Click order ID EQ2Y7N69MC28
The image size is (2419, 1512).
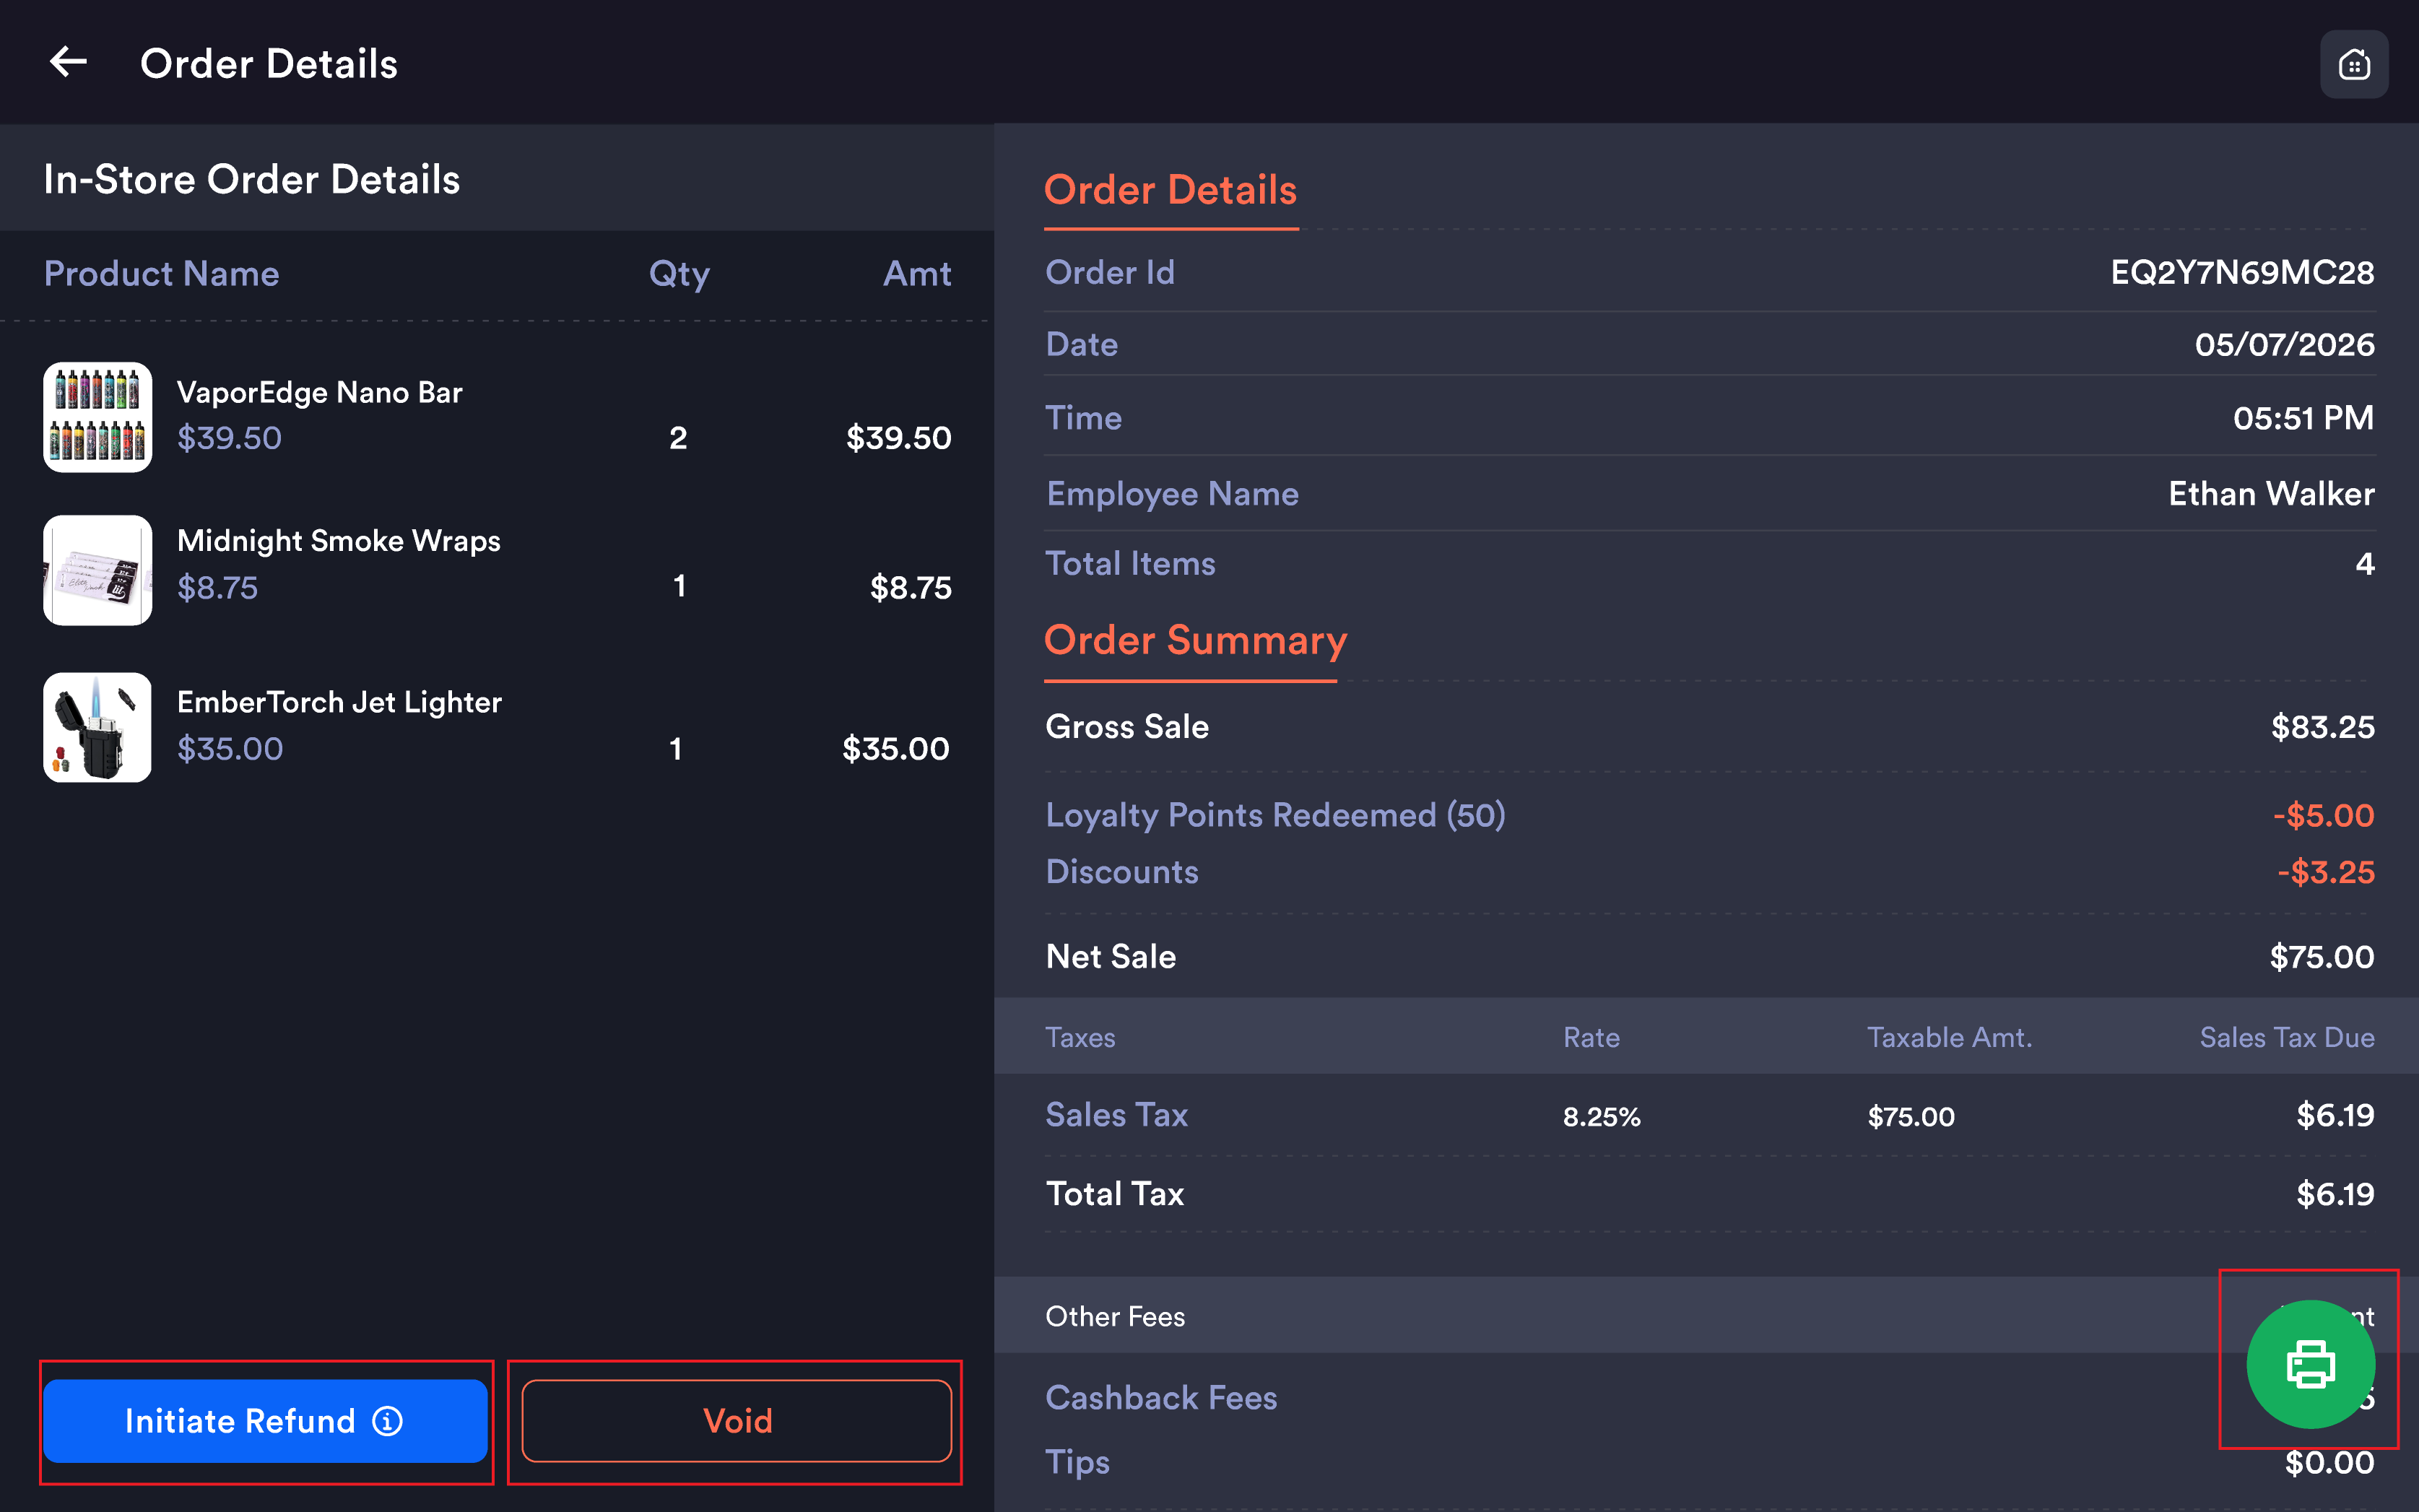(2242, 272)
